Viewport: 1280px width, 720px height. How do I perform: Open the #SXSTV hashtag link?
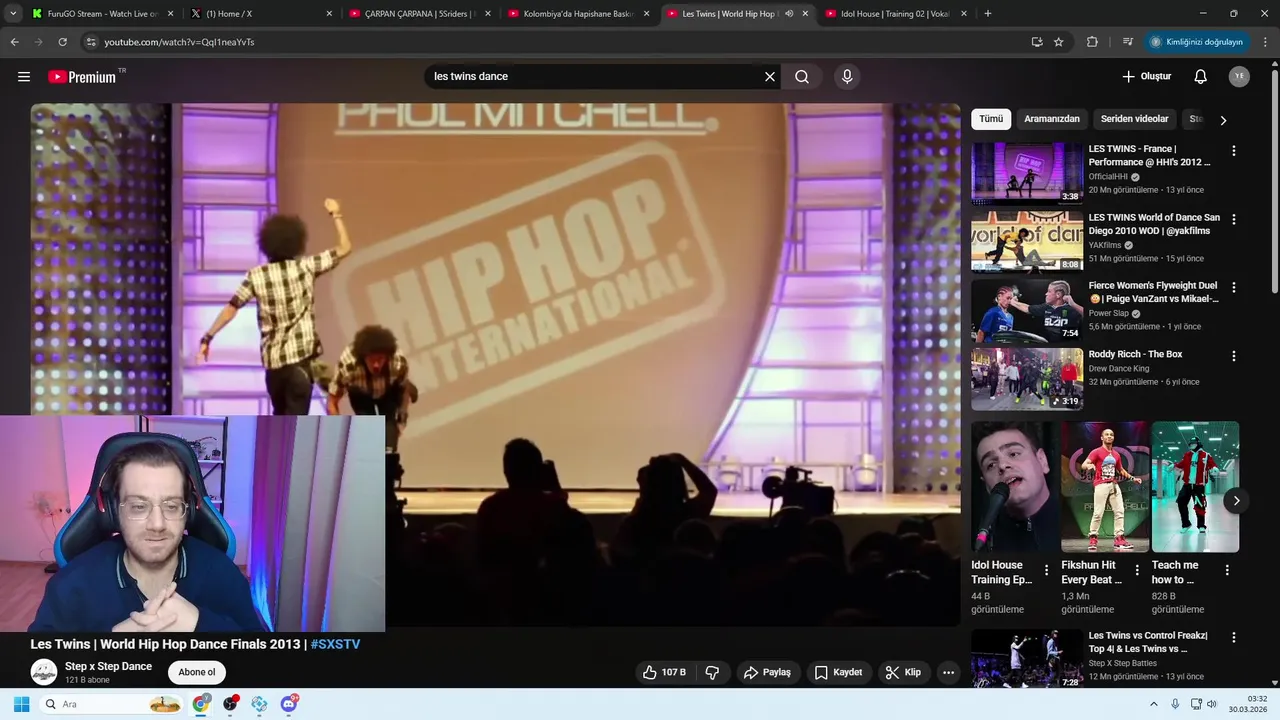pos(335,644)
